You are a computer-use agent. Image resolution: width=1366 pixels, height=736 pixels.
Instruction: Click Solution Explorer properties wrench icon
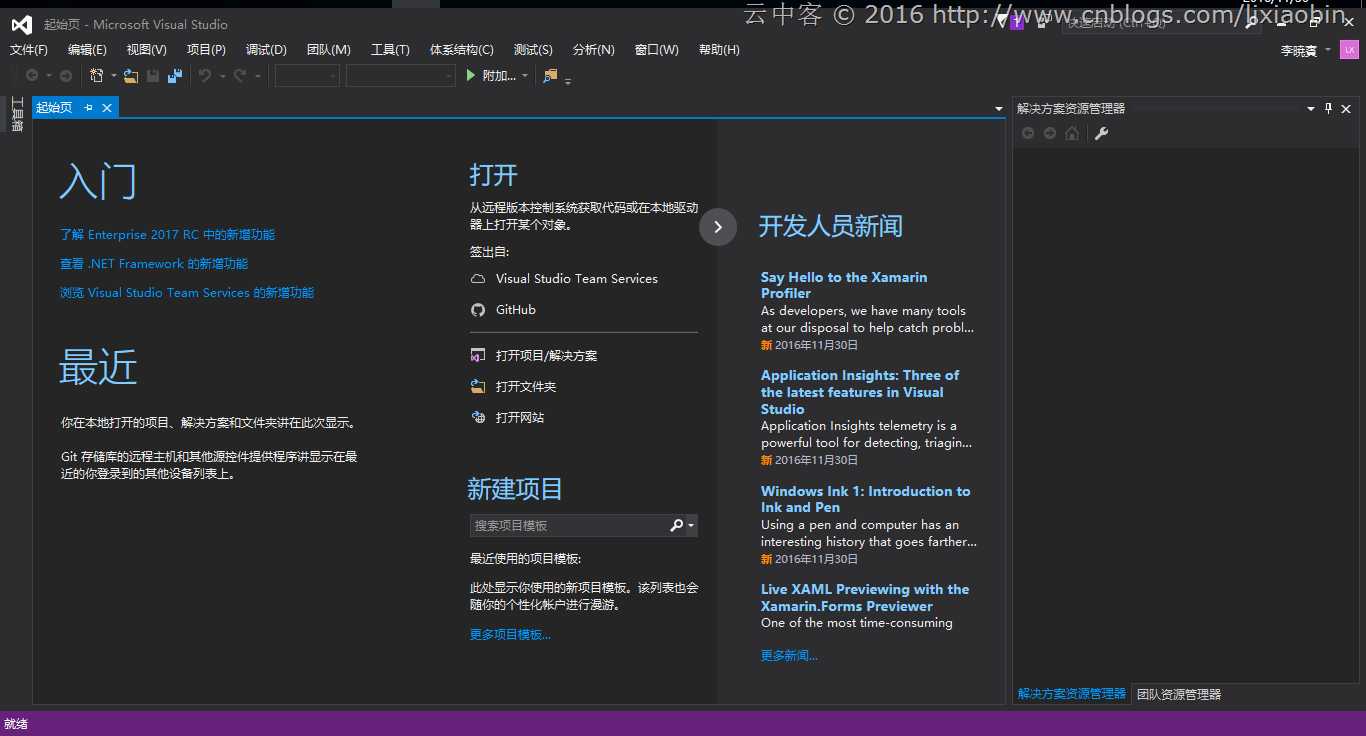pyautogui.click(x=1101, y=133)
